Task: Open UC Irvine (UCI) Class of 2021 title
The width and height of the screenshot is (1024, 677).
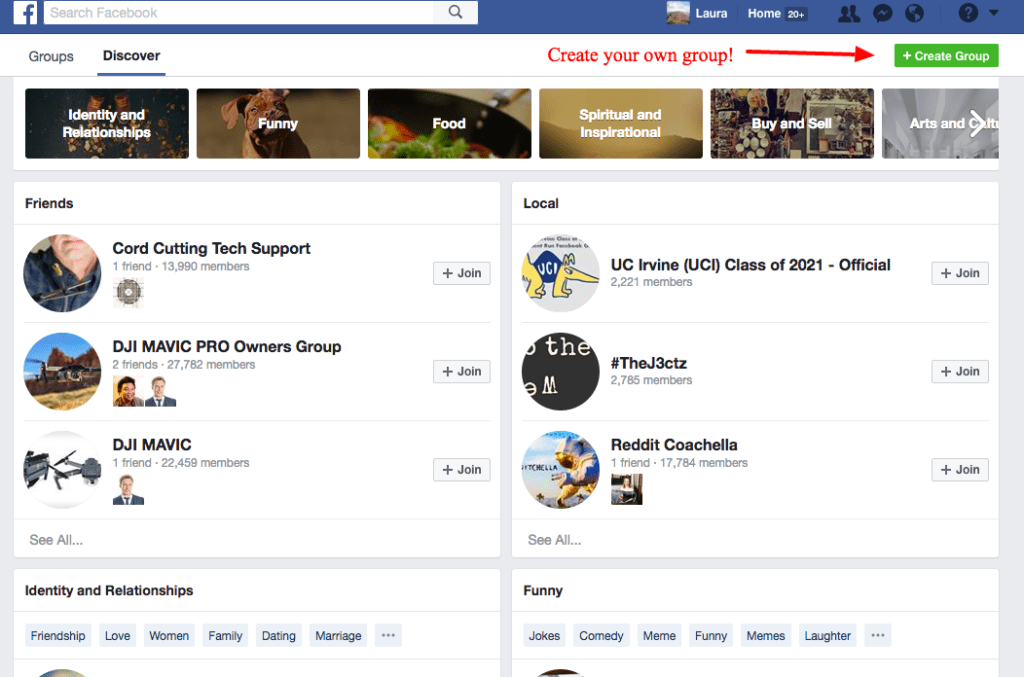Action: point(750,264)
